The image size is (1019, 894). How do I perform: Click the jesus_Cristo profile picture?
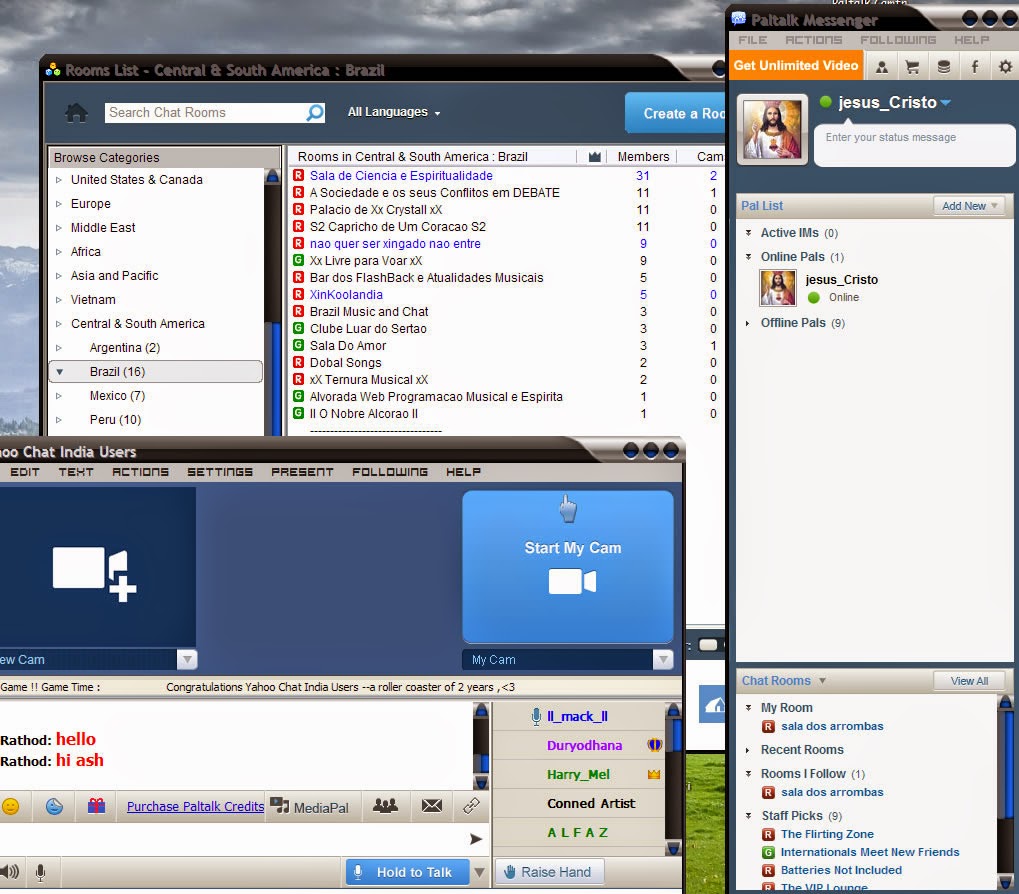[773, 129]
